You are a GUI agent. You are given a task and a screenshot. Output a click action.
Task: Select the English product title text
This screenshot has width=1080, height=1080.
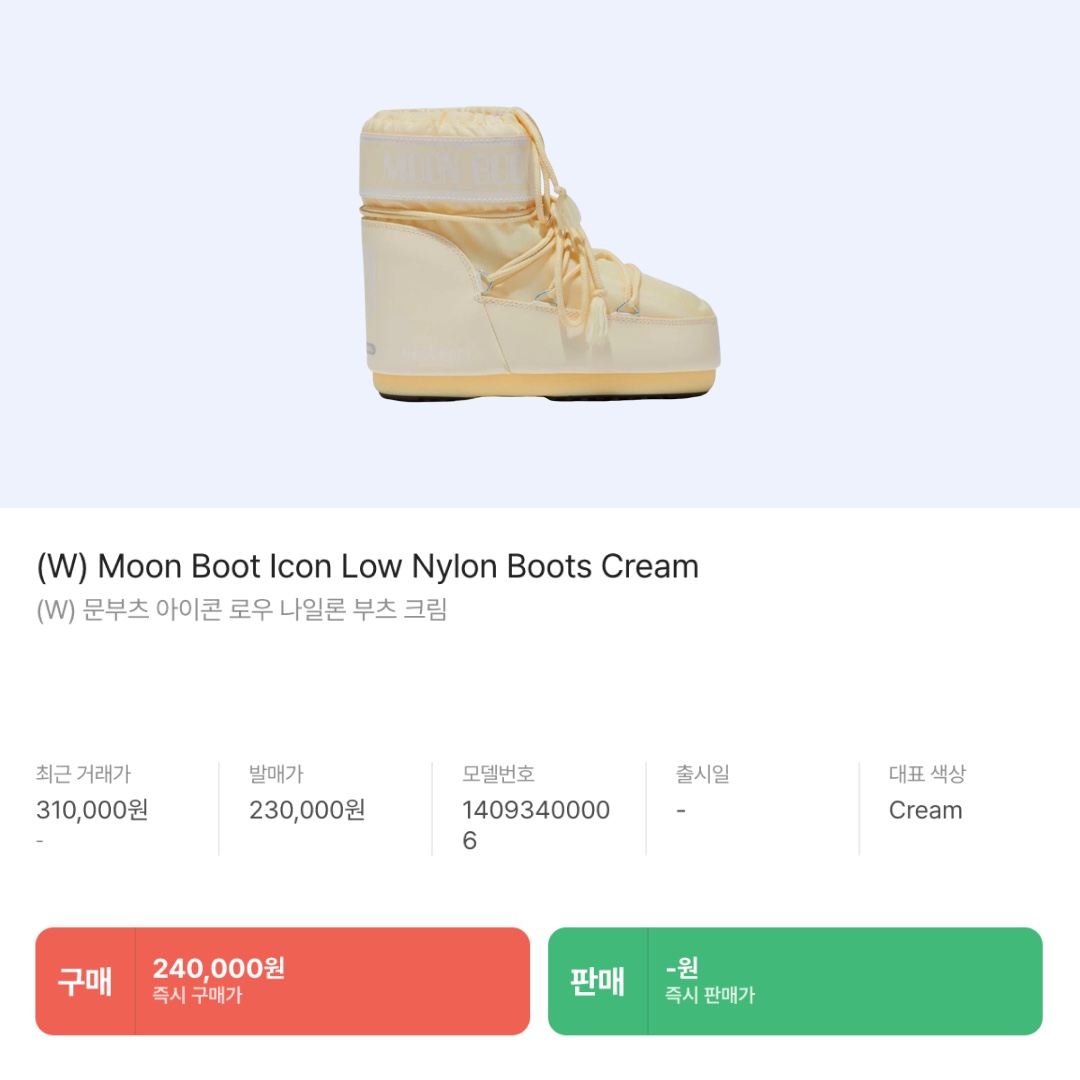point(367,567)
